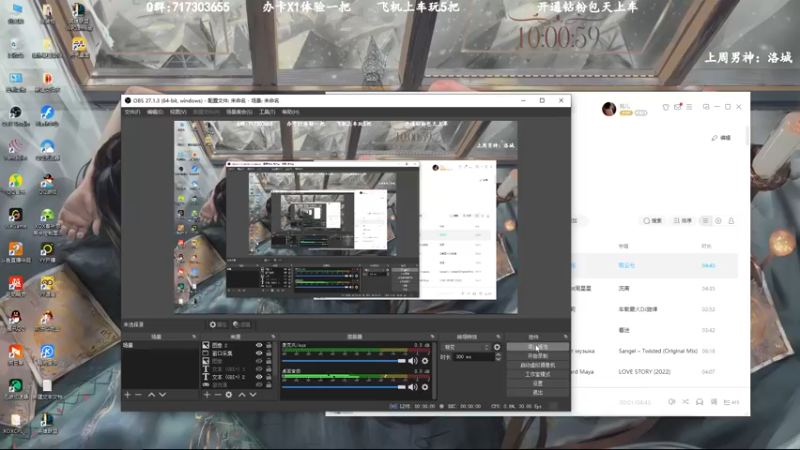Viewport: 800px width, 450px height.
Task: Click 启动虚拟摄像机 virtual camera button
Action: point(537,365)
